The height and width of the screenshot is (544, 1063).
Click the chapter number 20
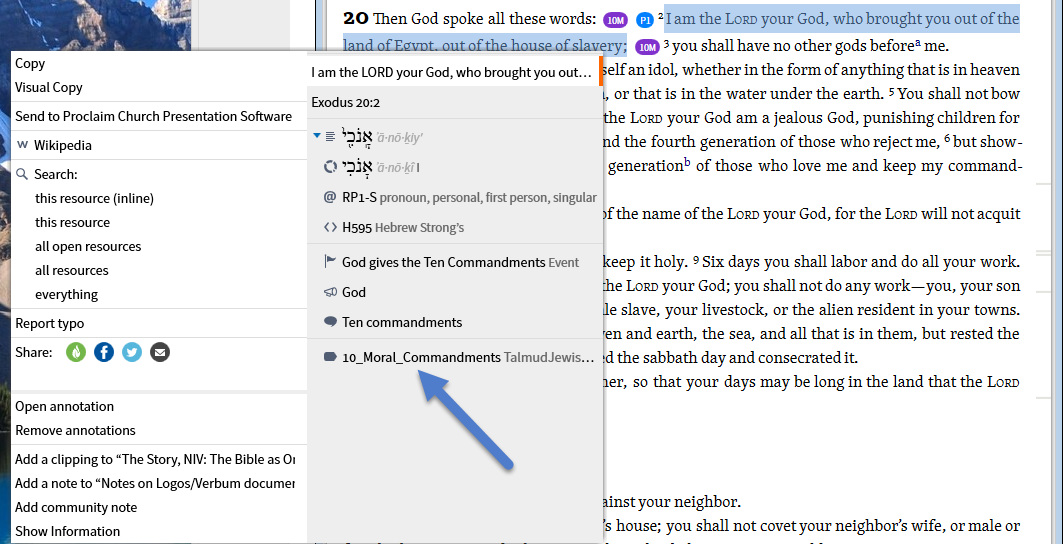[355, 18]
